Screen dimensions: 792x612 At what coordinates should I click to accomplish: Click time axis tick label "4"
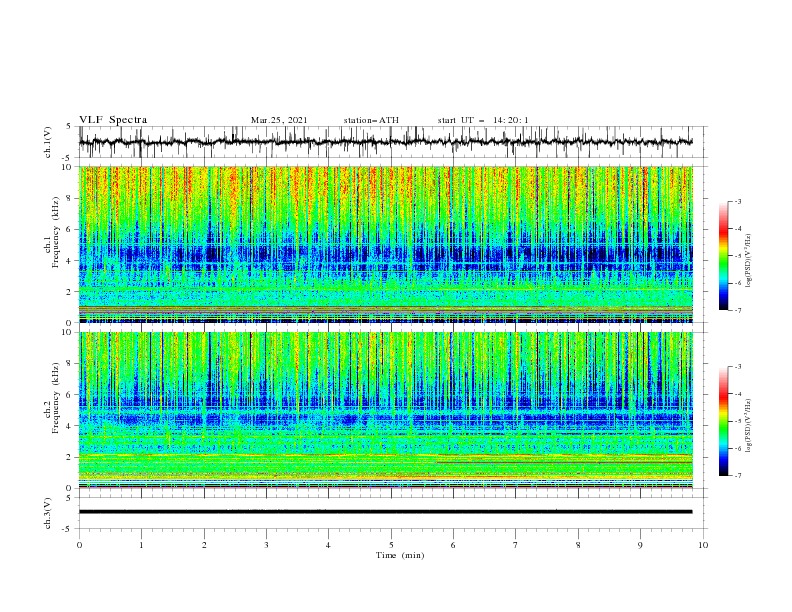(x=329, y=545)
